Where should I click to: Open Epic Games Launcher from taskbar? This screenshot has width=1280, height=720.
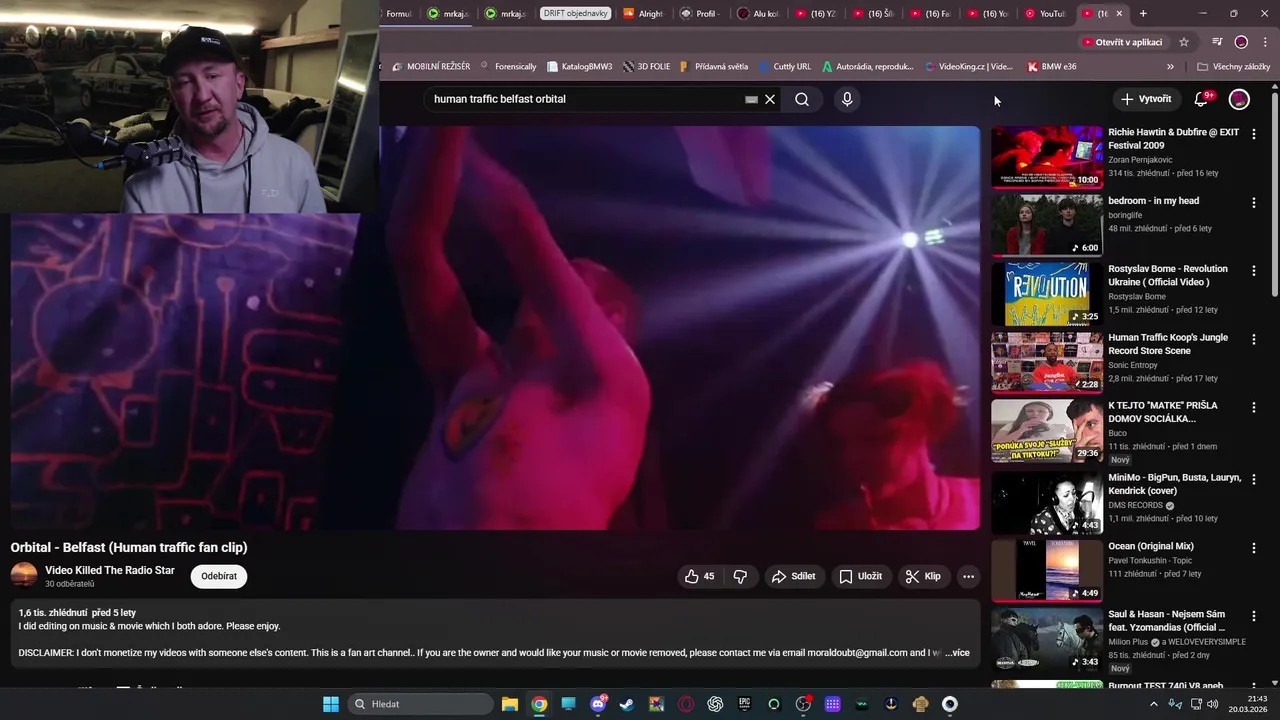744,704
